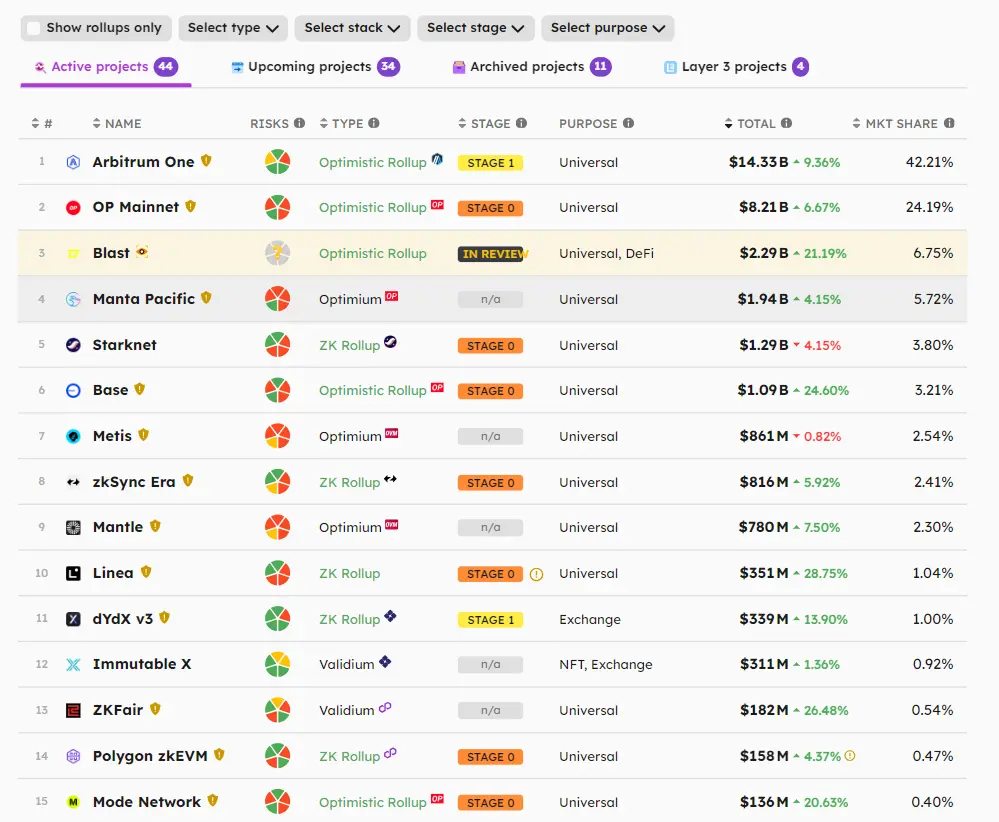
Task: Click the Blast risk pie chart icon
Action: (277, 253)
